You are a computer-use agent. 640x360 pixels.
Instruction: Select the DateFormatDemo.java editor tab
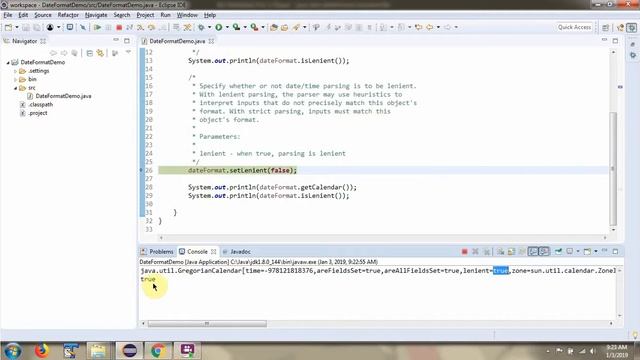tap(177, 41)
